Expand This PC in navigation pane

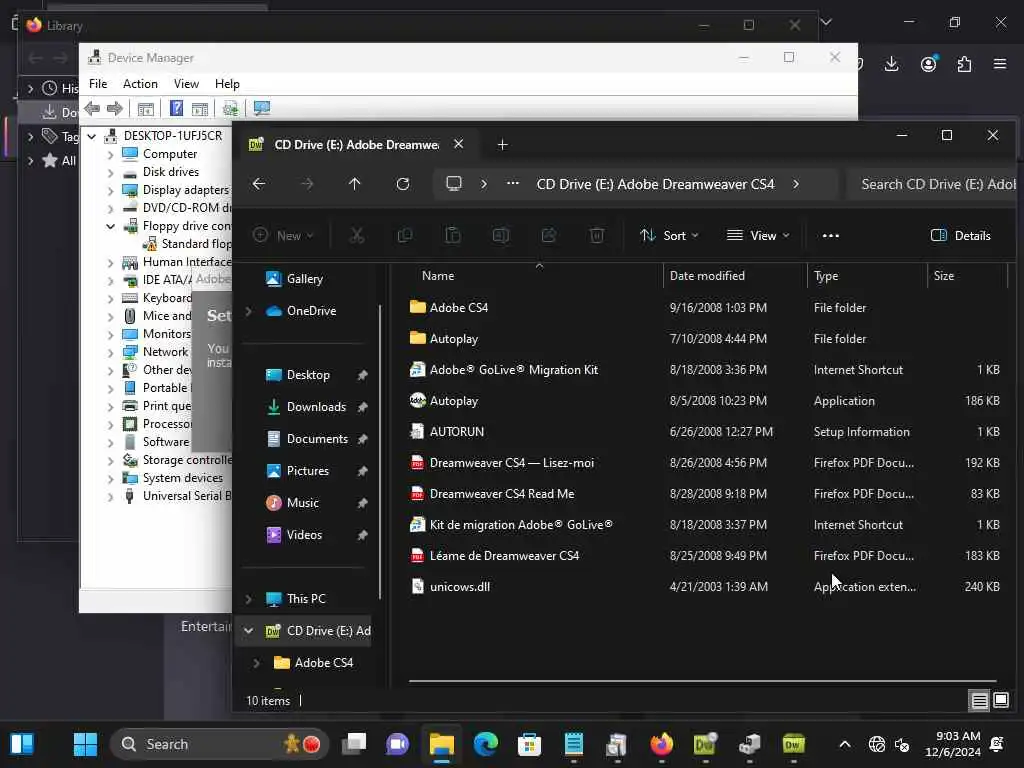coord(249,599)
